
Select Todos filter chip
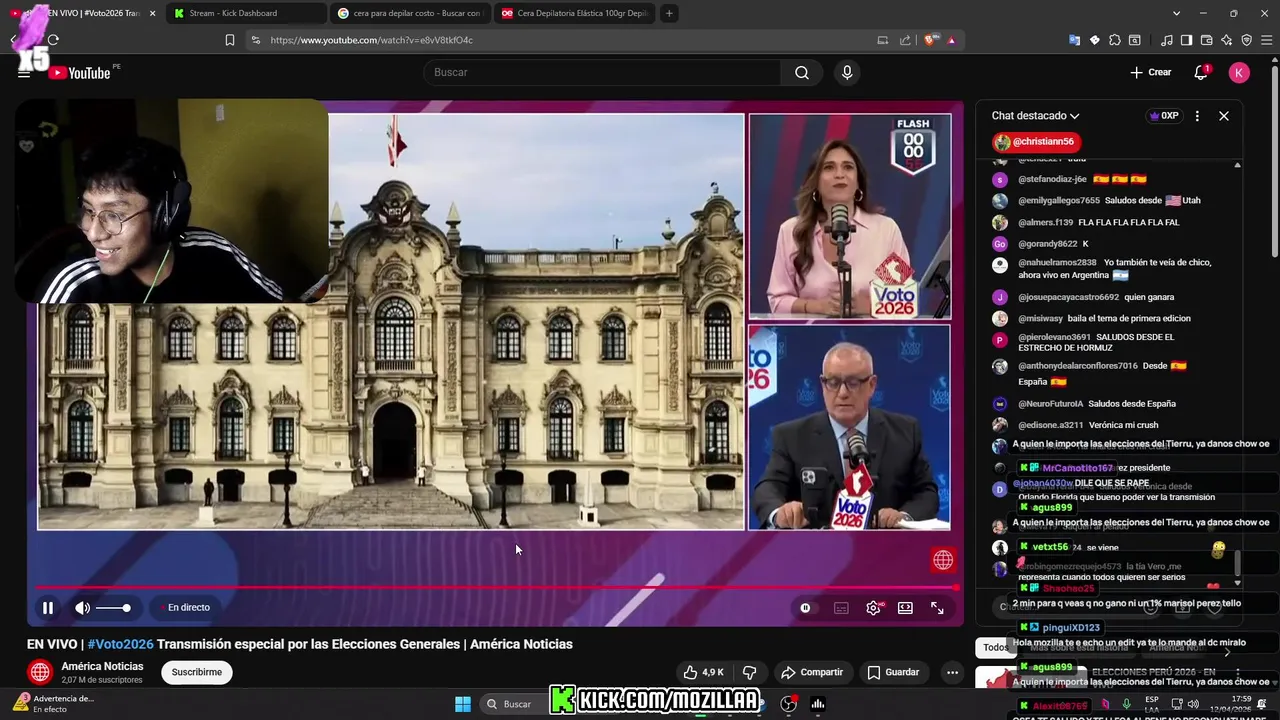tap(995, 647)
